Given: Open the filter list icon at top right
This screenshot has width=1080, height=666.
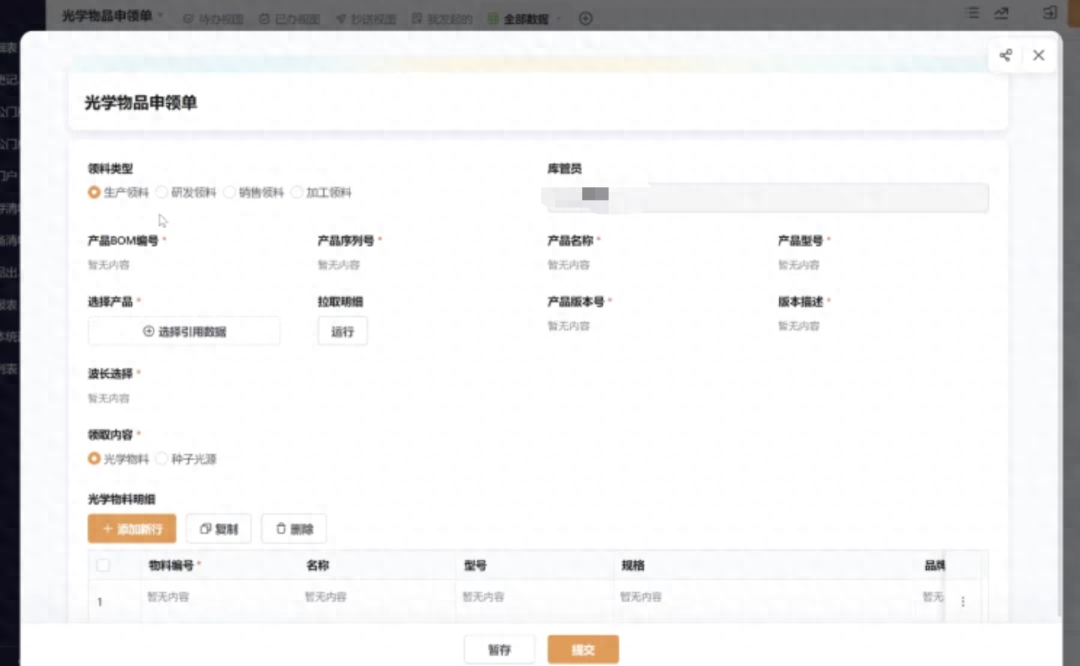Looking at the screenshot, I should [x=971, y=12].
